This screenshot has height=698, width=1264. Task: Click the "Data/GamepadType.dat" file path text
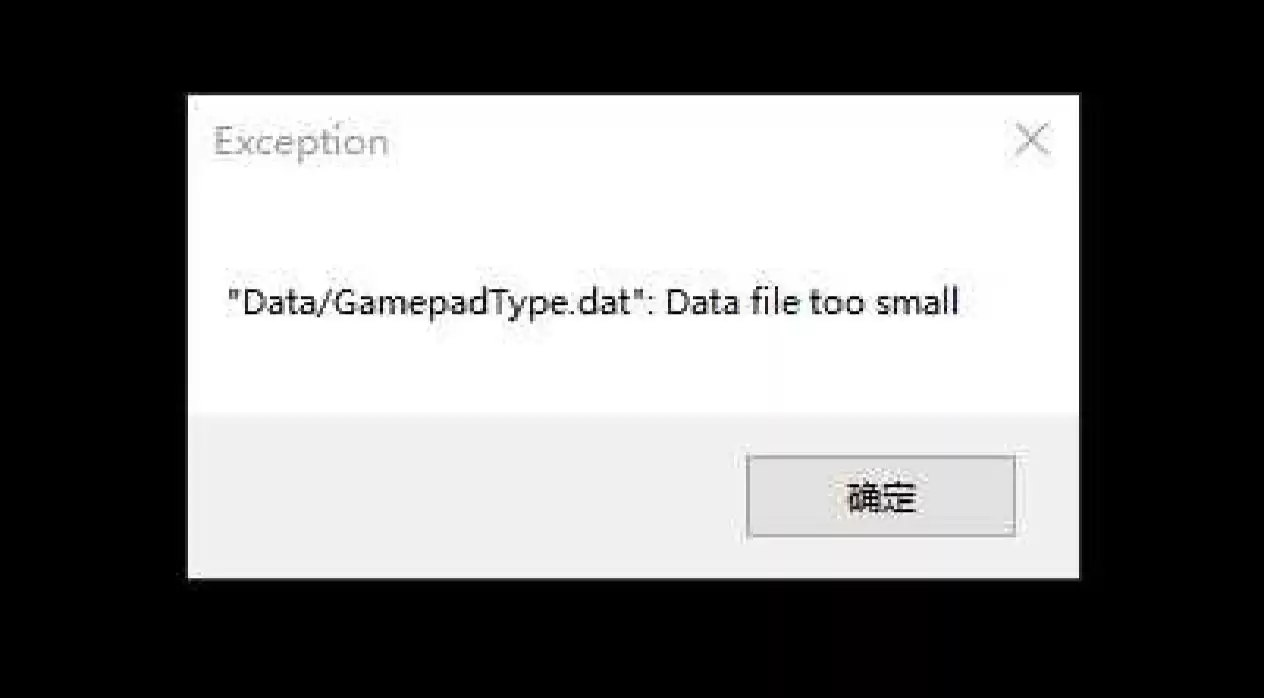[434, 303]
